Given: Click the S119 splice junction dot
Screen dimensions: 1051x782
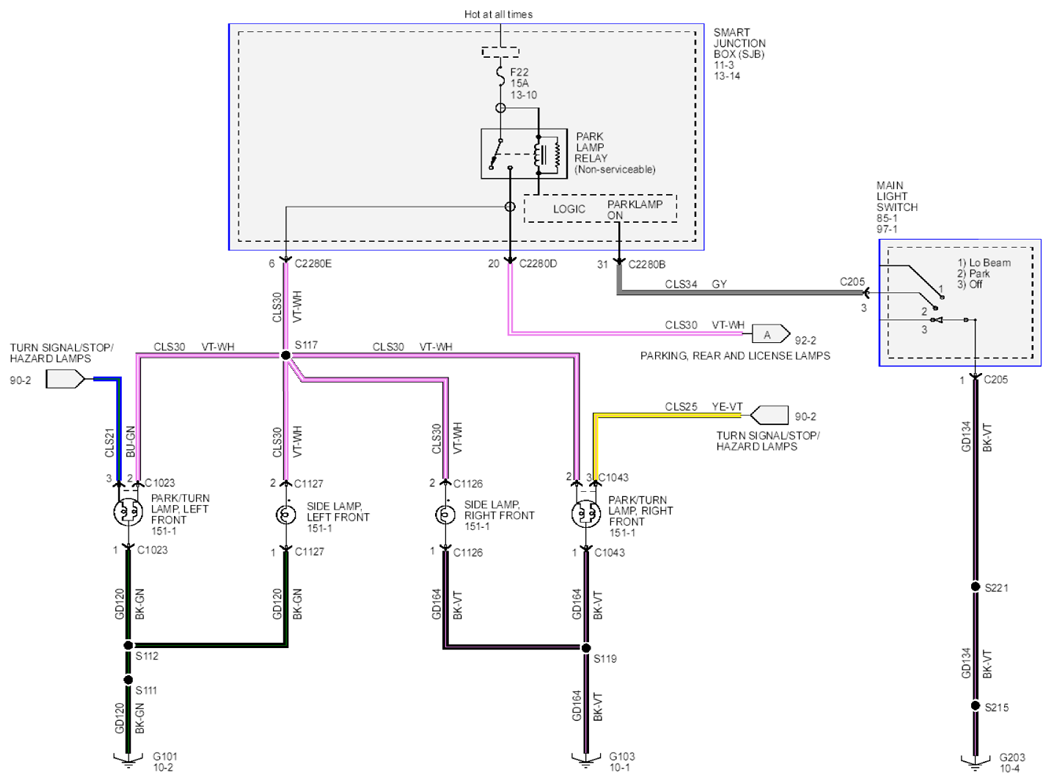Looking at the screenshot, I should click(586, 648).
